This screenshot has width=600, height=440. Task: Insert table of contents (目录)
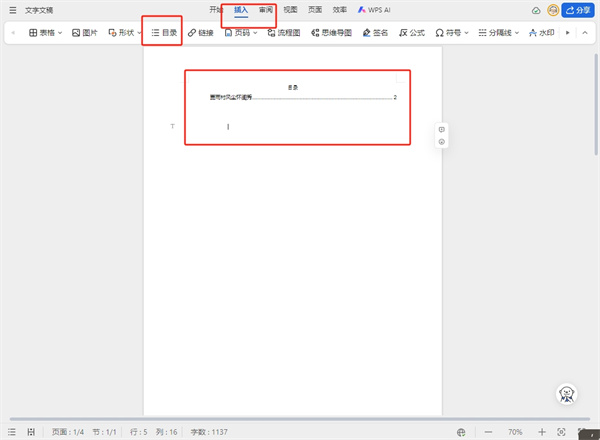click(164, 33)
